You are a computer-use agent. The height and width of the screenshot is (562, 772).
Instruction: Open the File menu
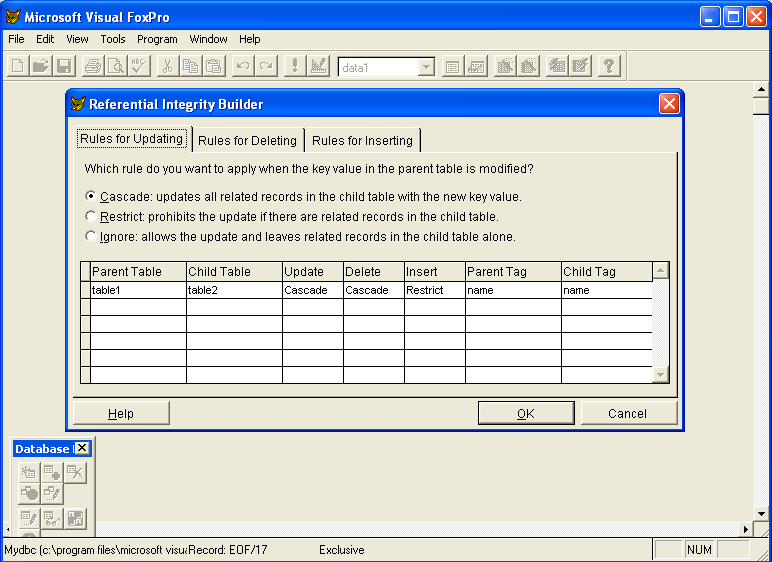click(16, 39)
